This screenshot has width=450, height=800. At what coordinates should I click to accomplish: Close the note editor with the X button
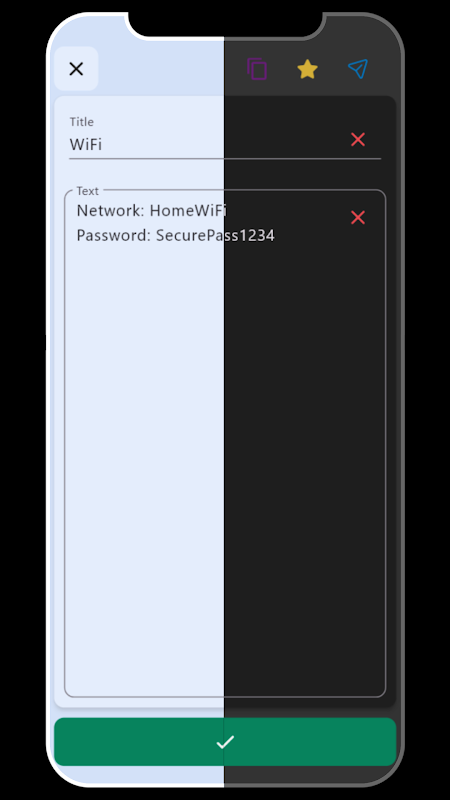pos(76,69)
